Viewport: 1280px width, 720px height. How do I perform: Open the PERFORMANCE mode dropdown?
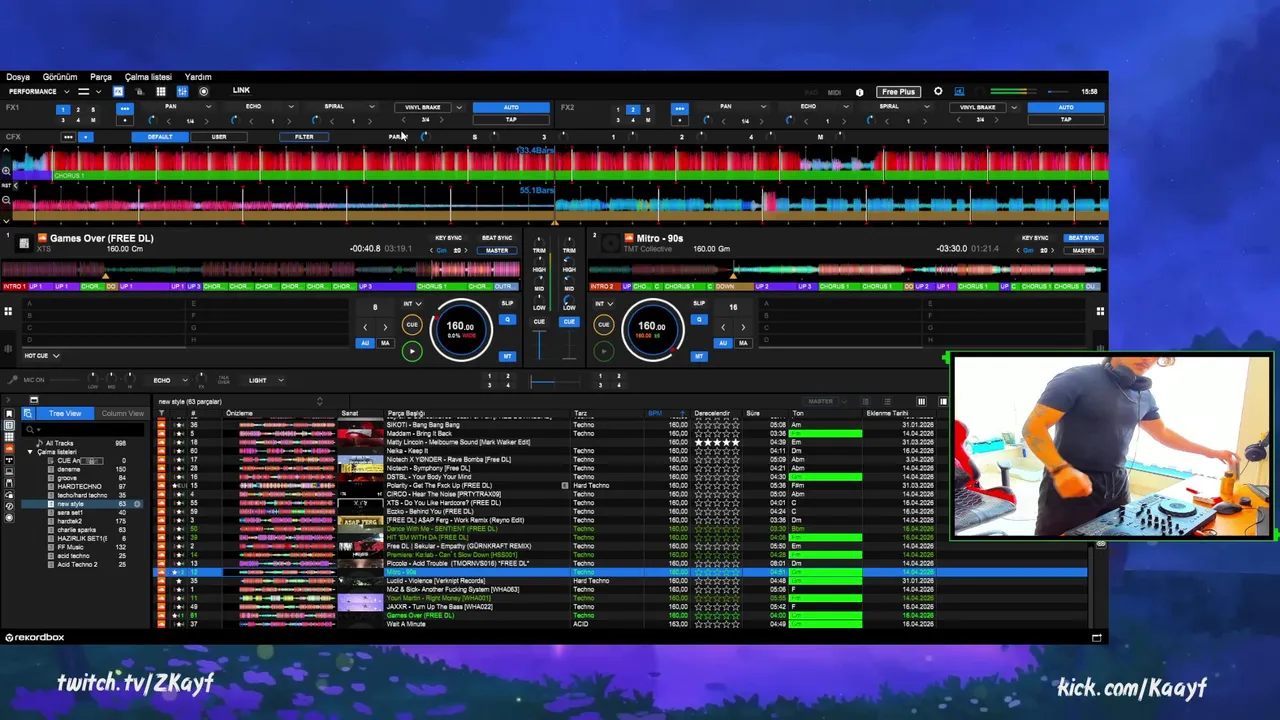pos(38,92)
